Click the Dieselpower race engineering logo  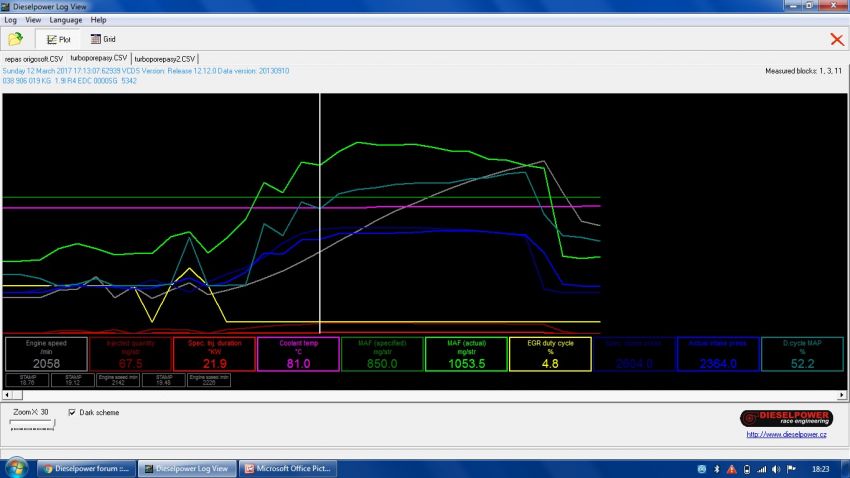(786, 418)
